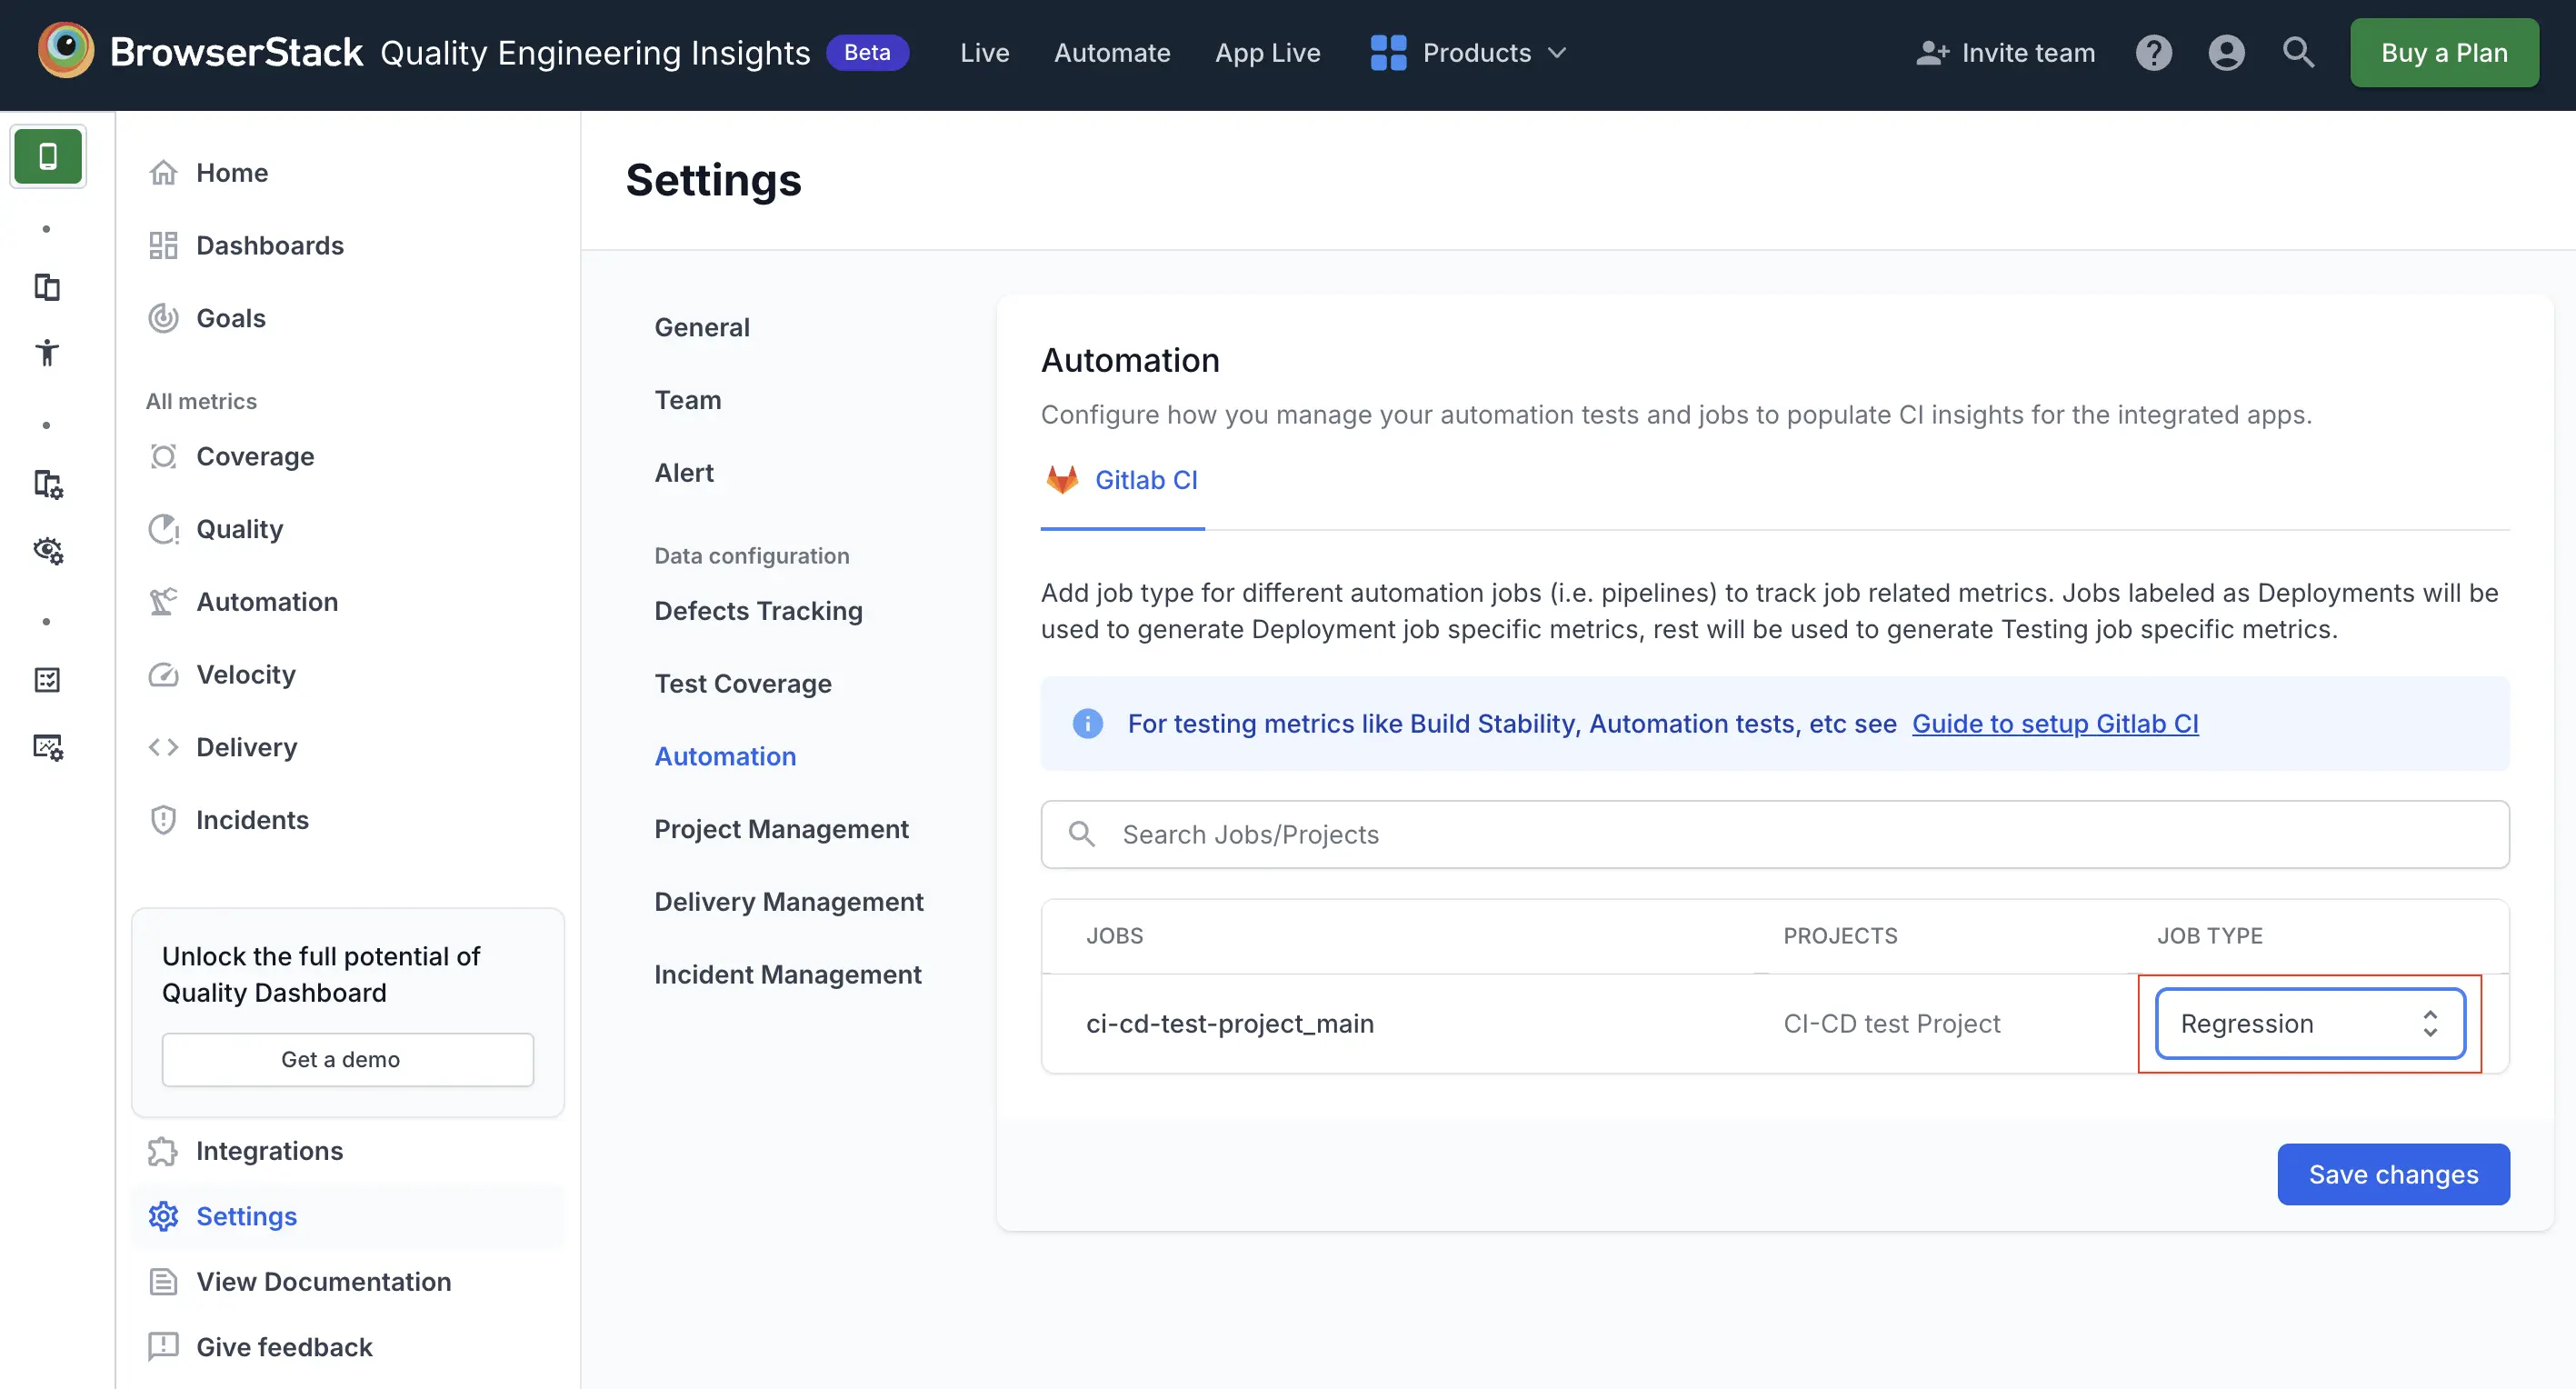
Task: Click the Invite team person icon
Action: pyautogui.click(x=1932, y=53)
